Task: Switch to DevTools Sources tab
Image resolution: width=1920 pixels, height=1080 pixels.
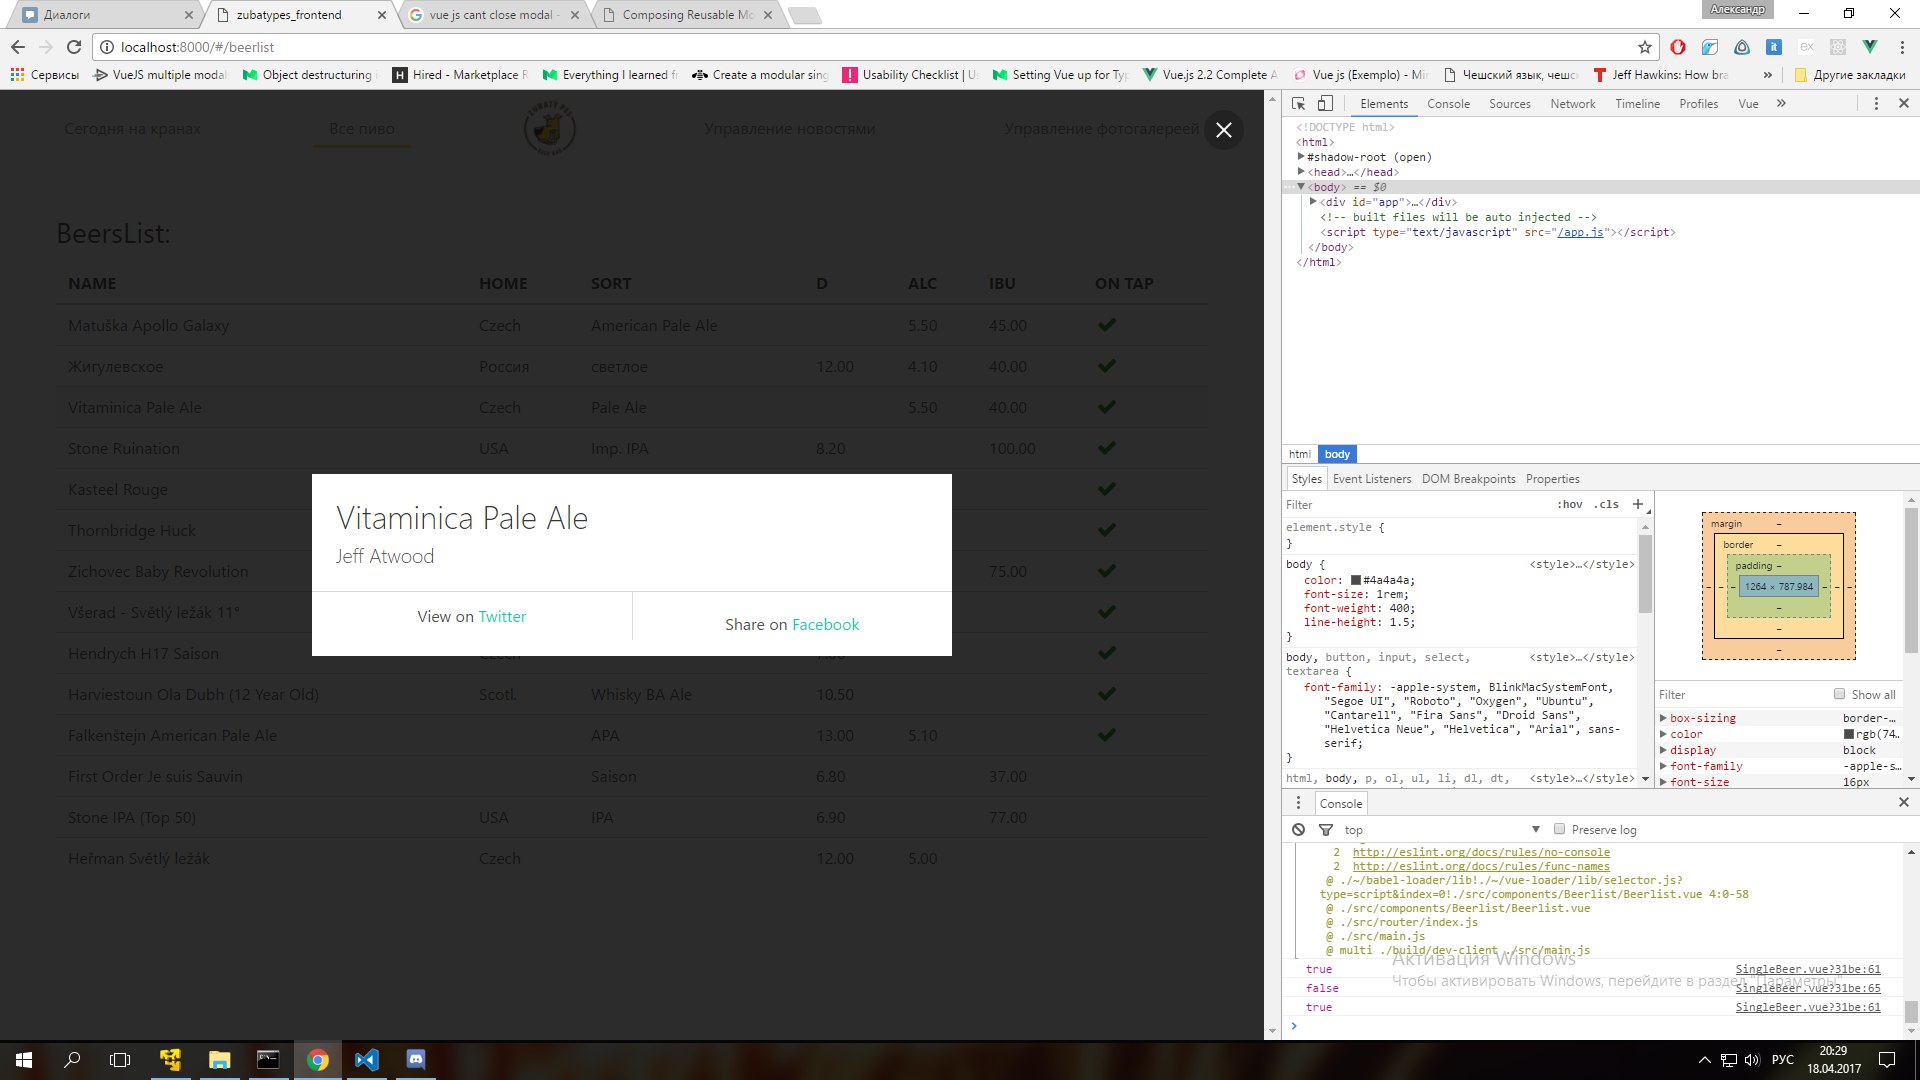Action: tap(1509, 104)
